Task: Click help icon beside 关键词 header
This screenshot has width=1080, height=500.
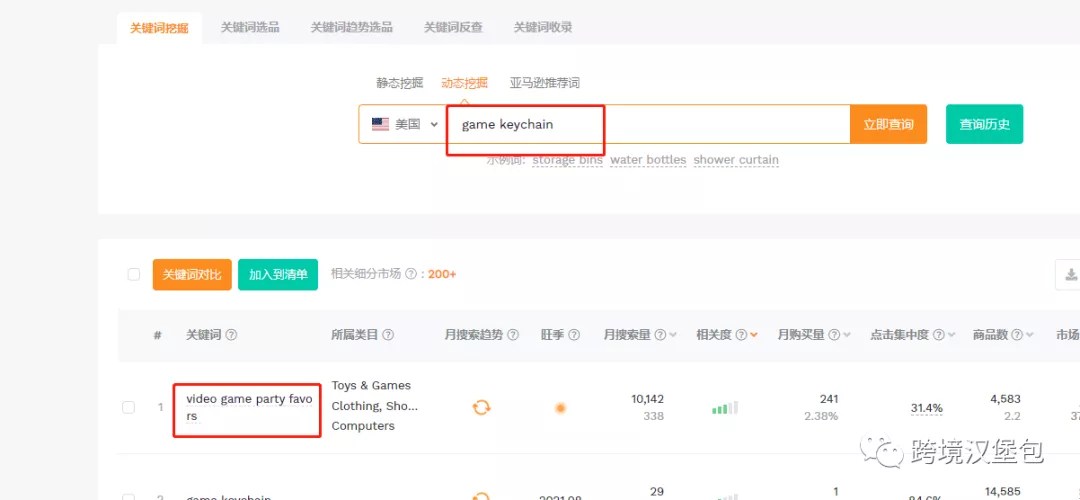Action: (x=231, y=335)
